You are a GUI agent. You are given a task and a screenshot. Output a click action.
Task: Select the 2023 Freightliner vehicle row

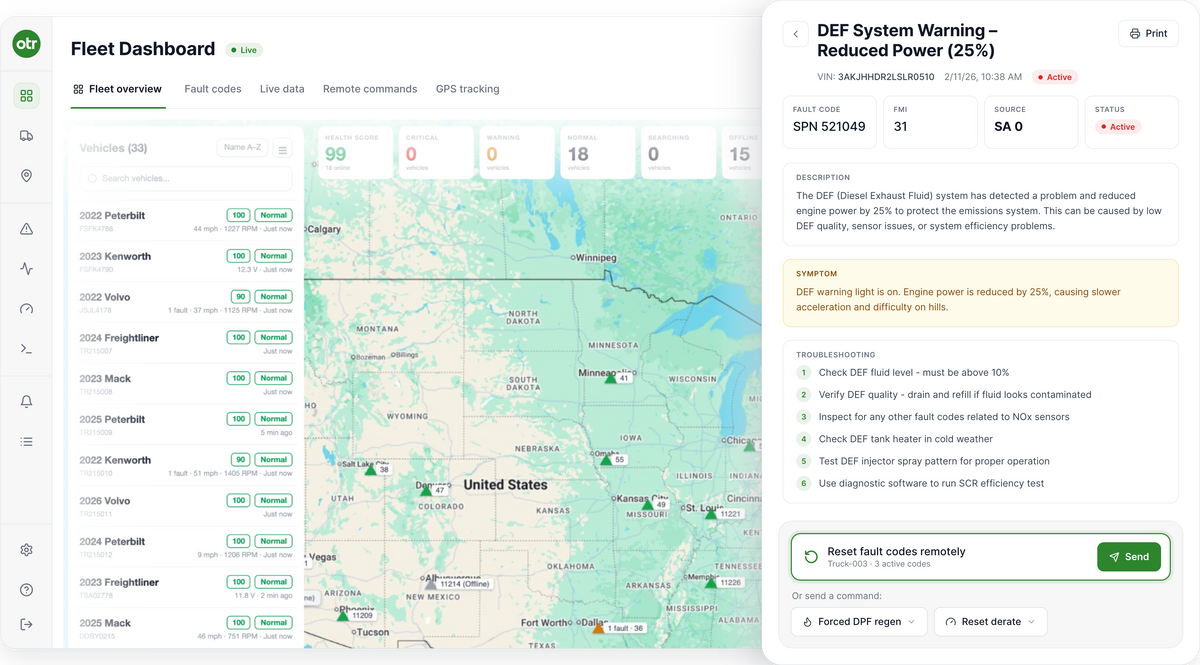click(186, 588)
